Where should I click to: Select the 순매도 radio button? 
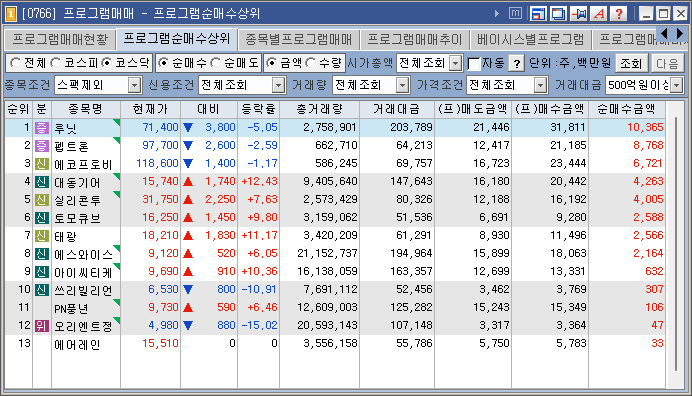tap(215, 63)
